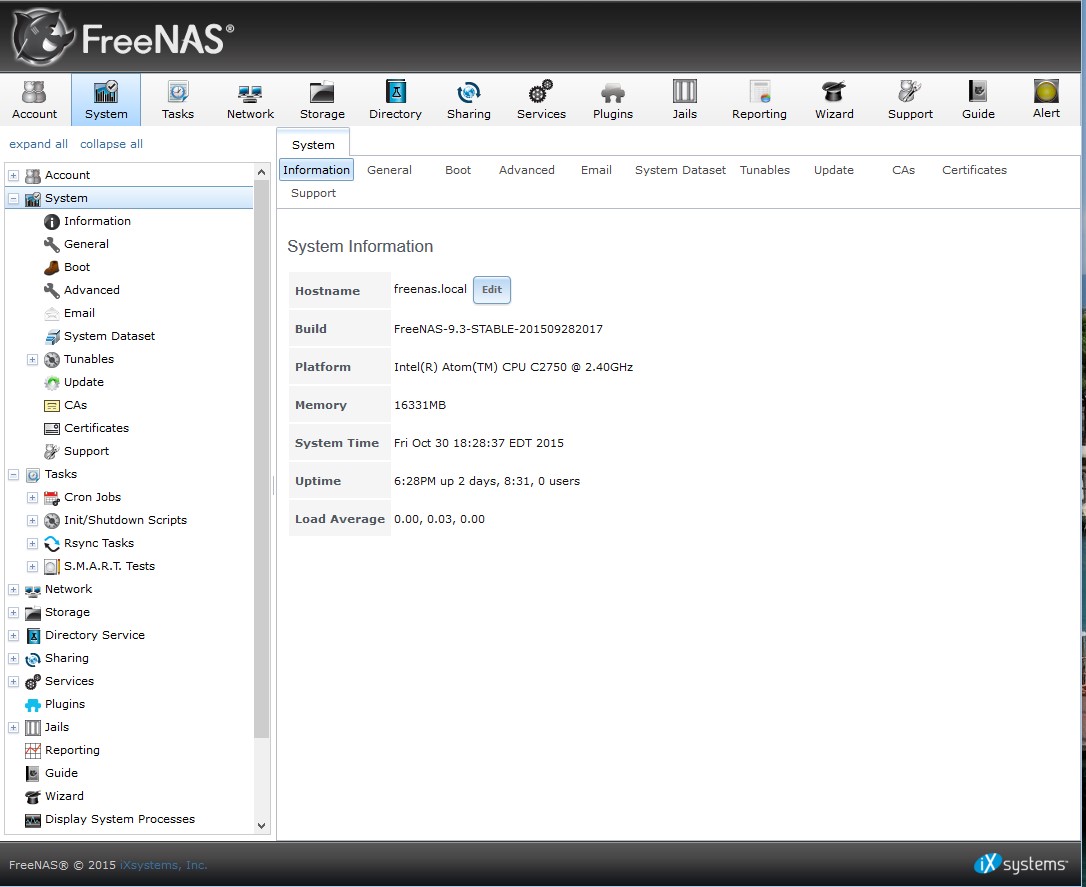Expand the Cron Jobs tree node
This screenshot has width=1086, height=887.
[32, 497]
